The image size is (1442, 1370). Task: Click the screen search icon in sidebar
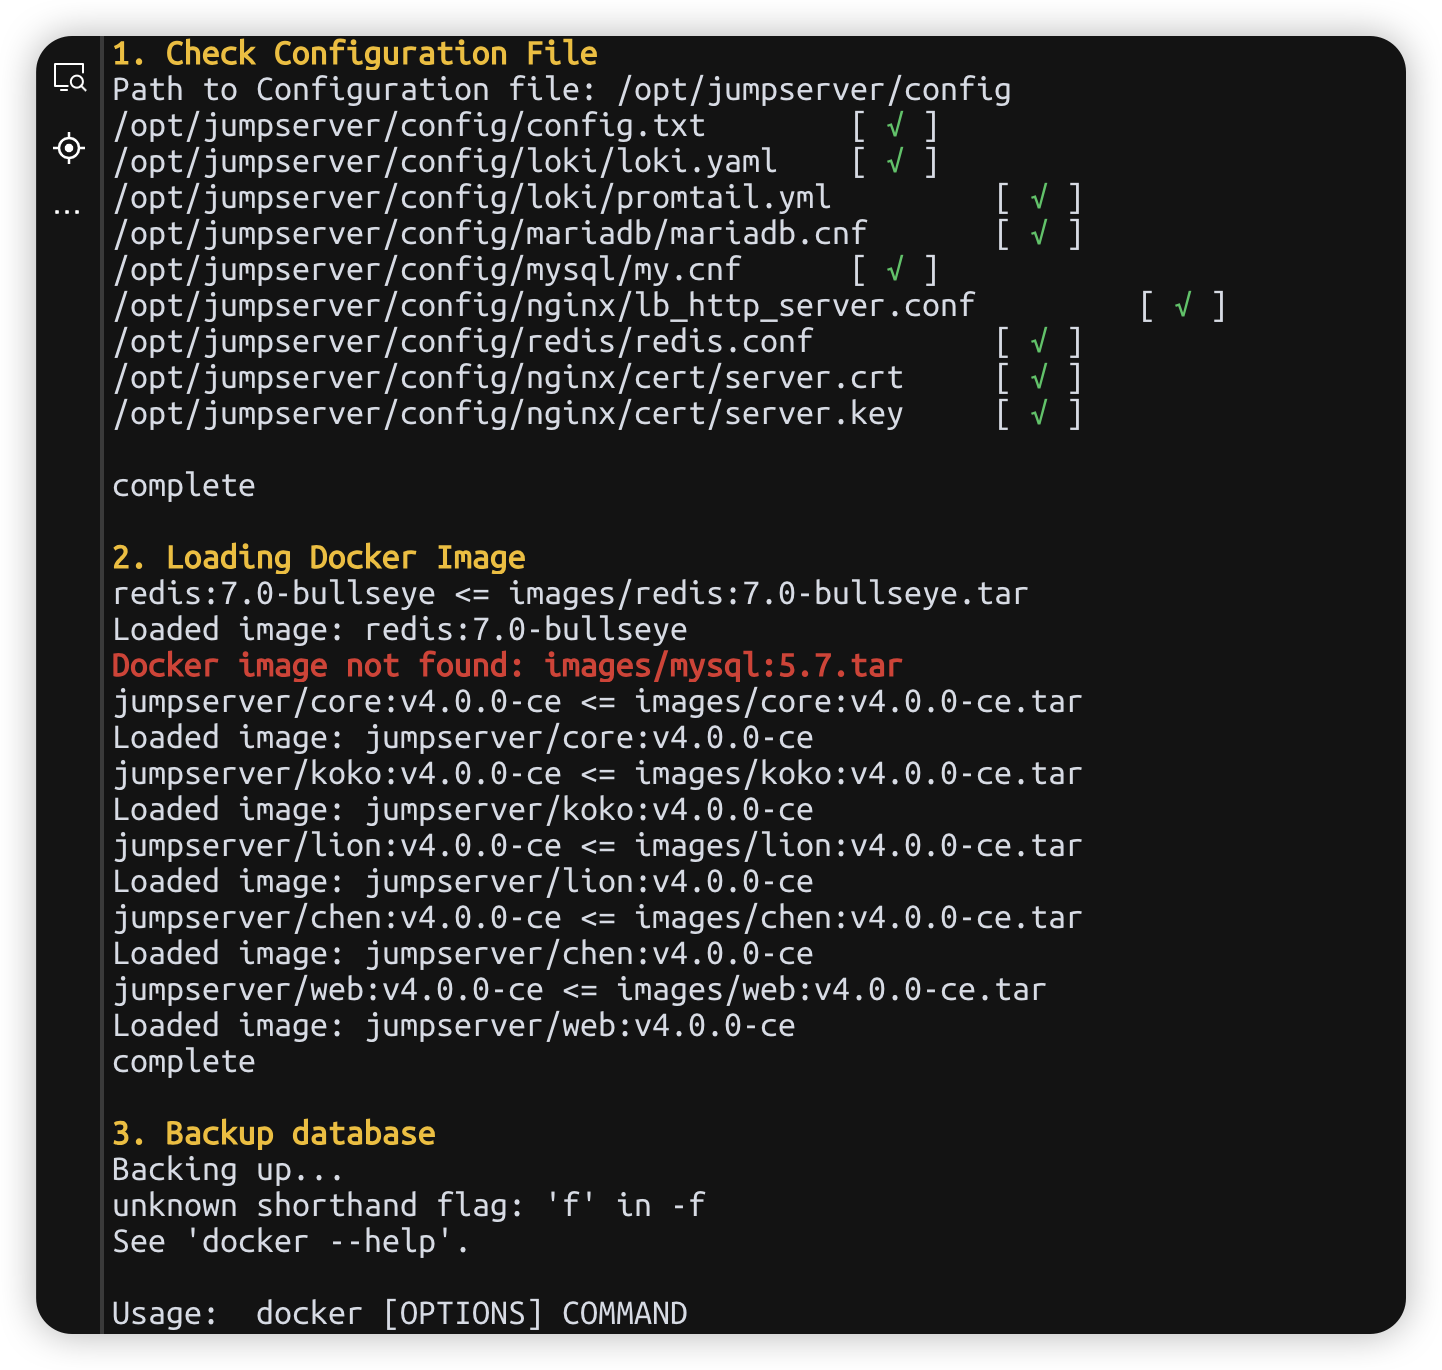(x=69, y=78)
